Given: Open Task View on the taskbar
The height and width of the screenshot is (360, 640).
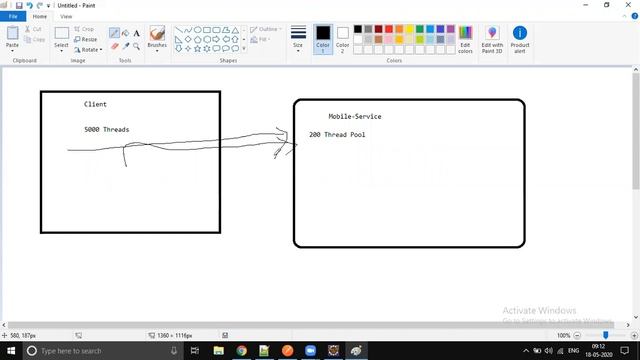Looking at the screenshot, I should tap(195, 351).
